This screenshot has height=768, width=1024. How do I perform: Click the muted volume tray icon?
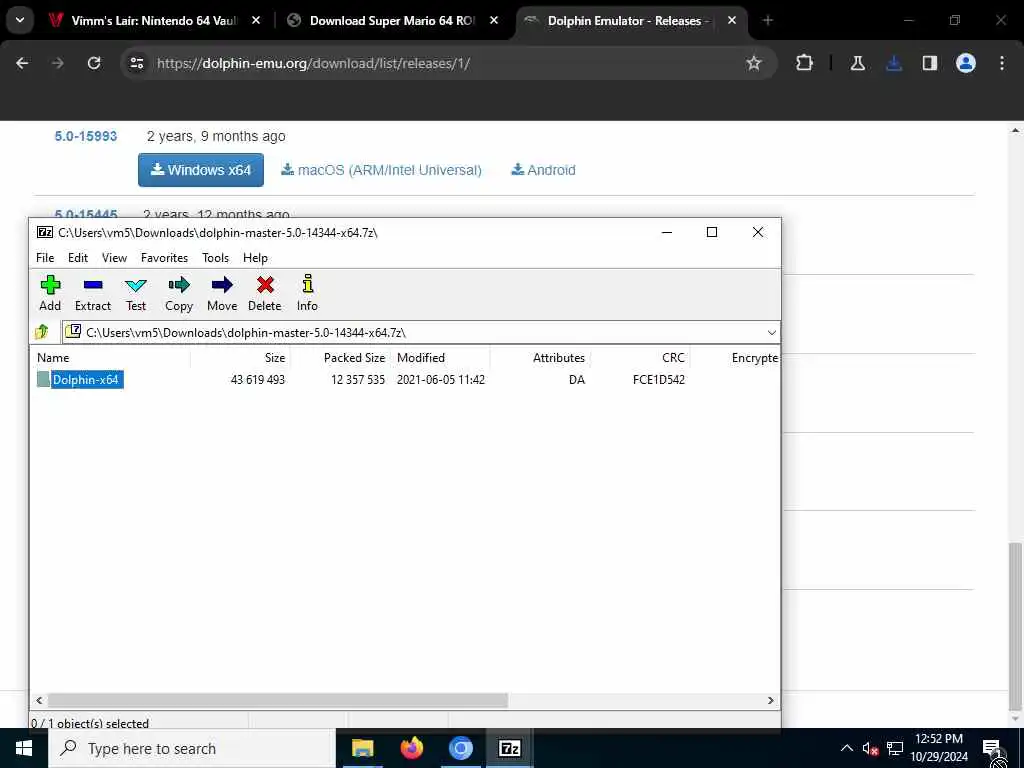point(870,748)
